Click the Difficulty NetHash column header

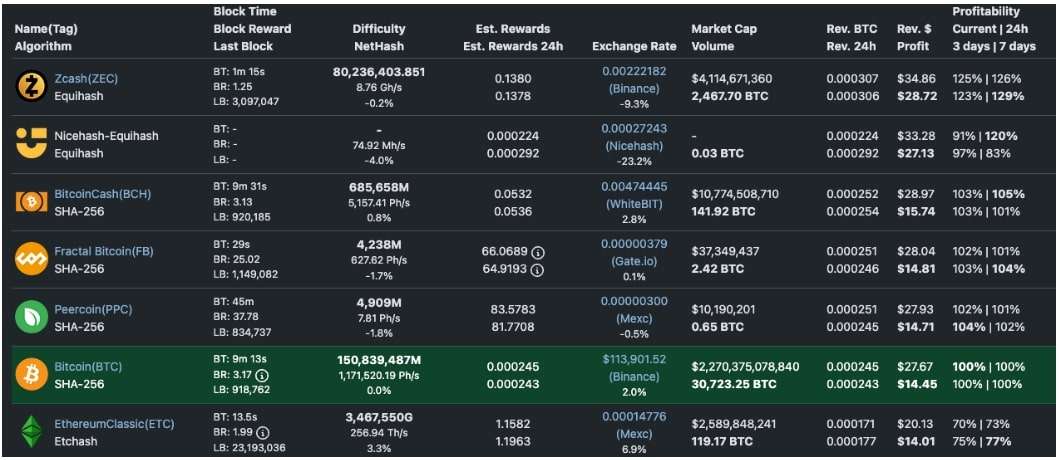click(379, 37)
